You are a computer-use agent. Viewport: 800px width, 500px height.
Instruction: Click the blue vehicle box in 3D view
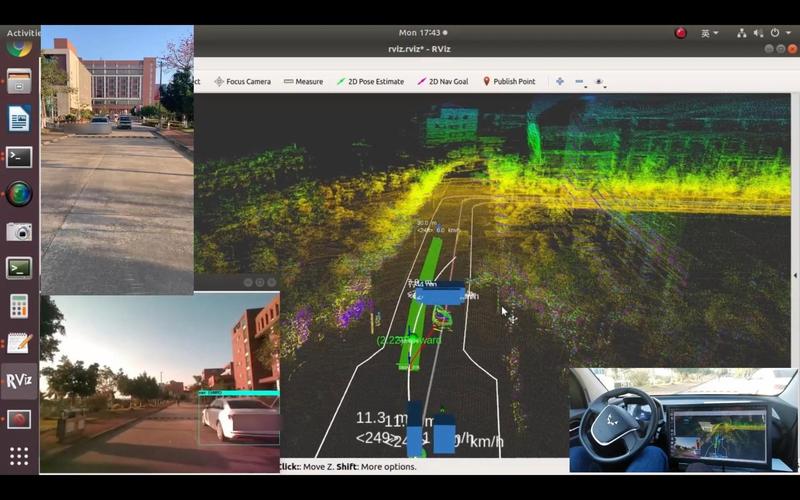(439, 294)
